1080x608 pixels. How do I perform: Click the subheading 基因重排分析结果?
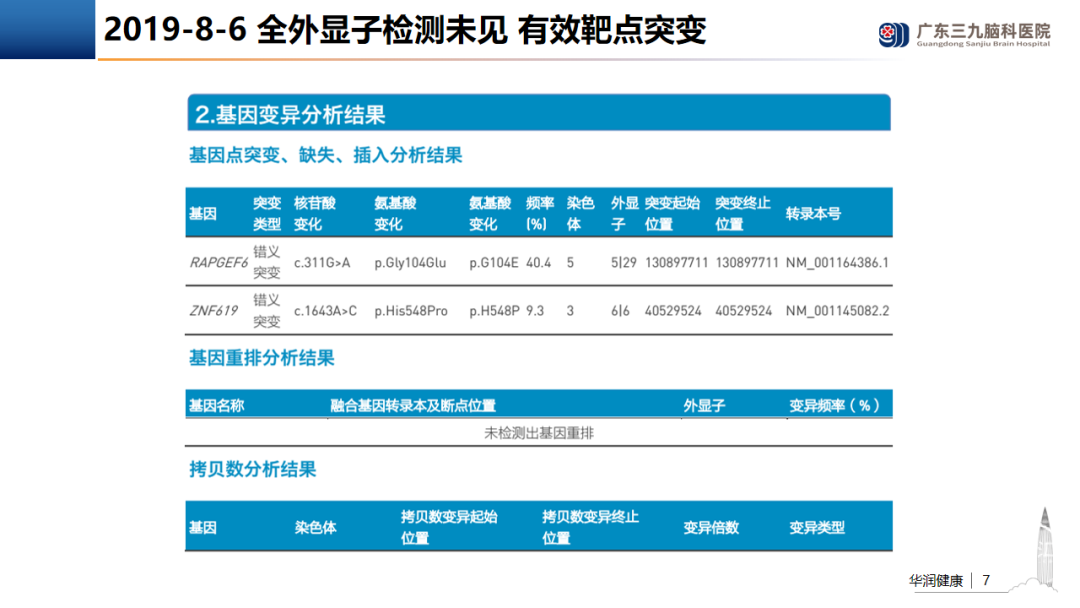tap(262, 357)
